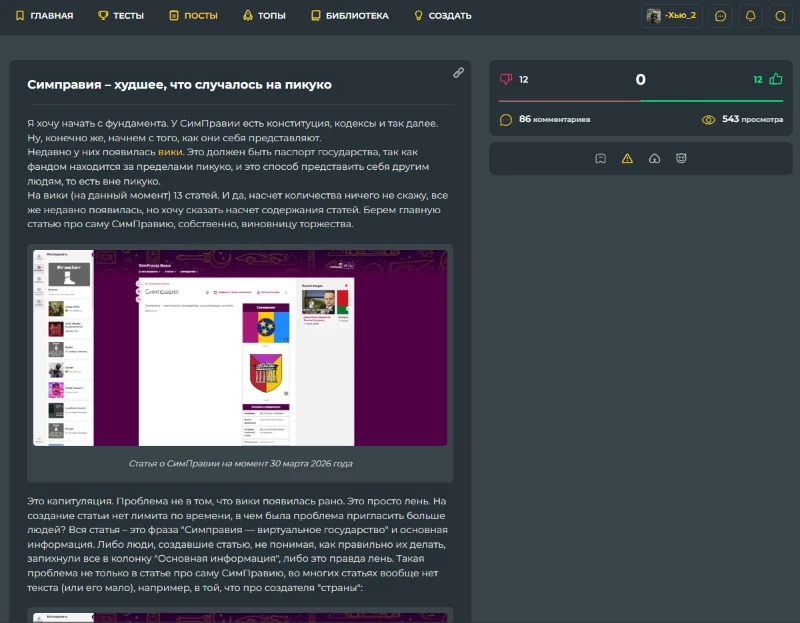Save the post with the bookmark icon
Viewport: 800px width, 623px height.
[x=601, y=159]
